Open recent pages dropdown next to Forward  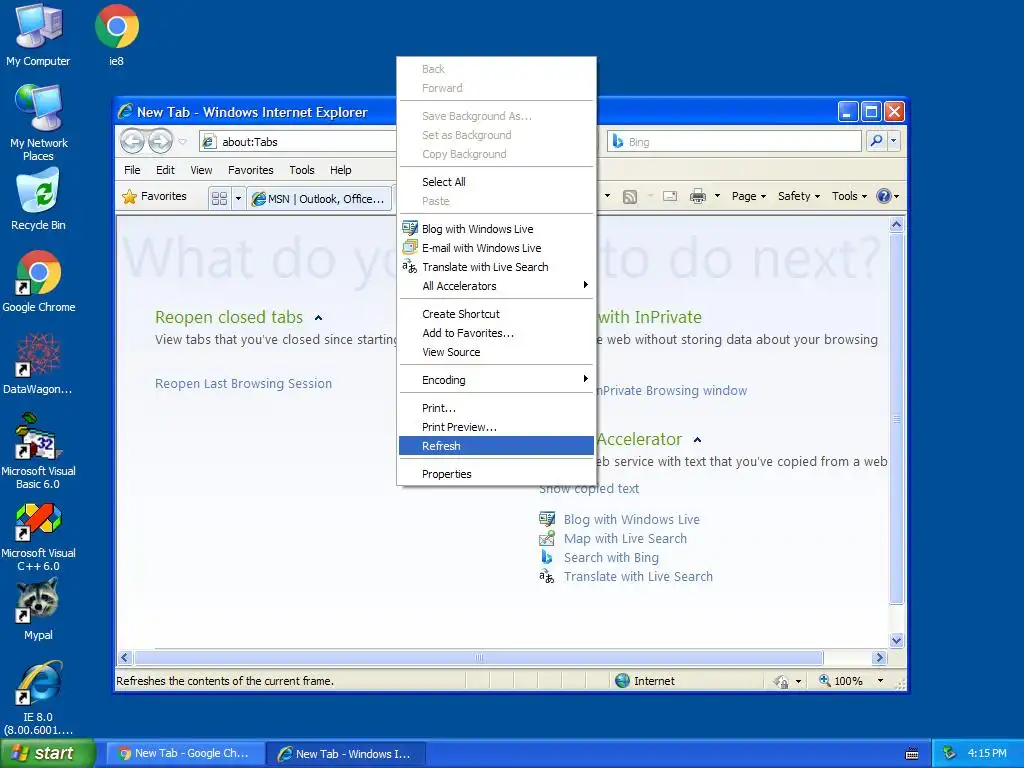click(x=183, y=141)
